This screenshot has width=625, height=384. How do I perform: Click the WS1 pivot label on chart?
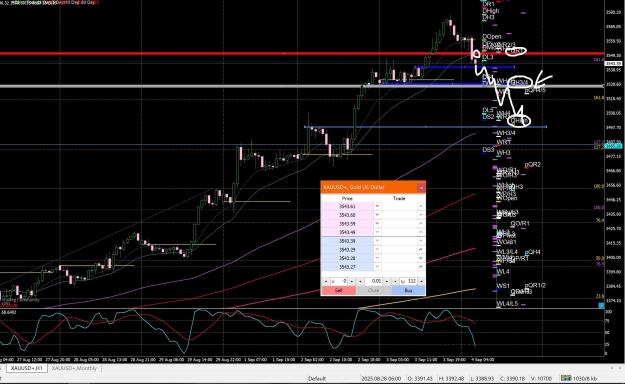(503, 286)
